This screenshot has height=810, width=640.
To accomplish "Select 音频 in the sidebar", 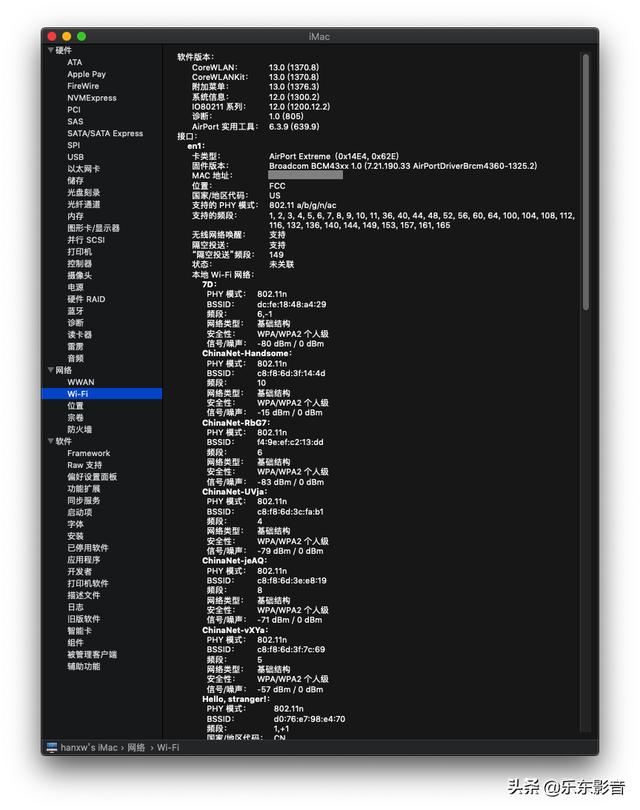I will coord(75,359).
